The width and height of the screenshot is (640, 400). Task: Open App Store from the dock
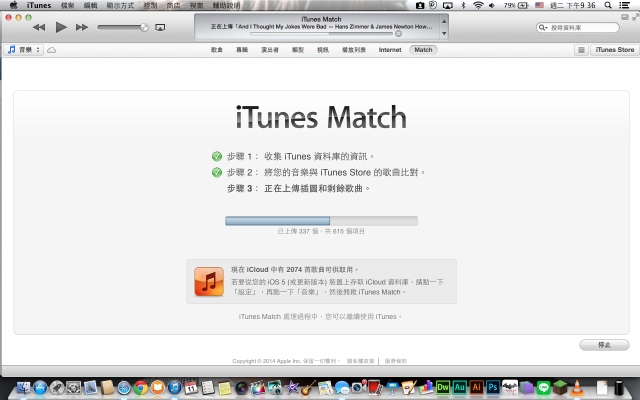[40, 387]
